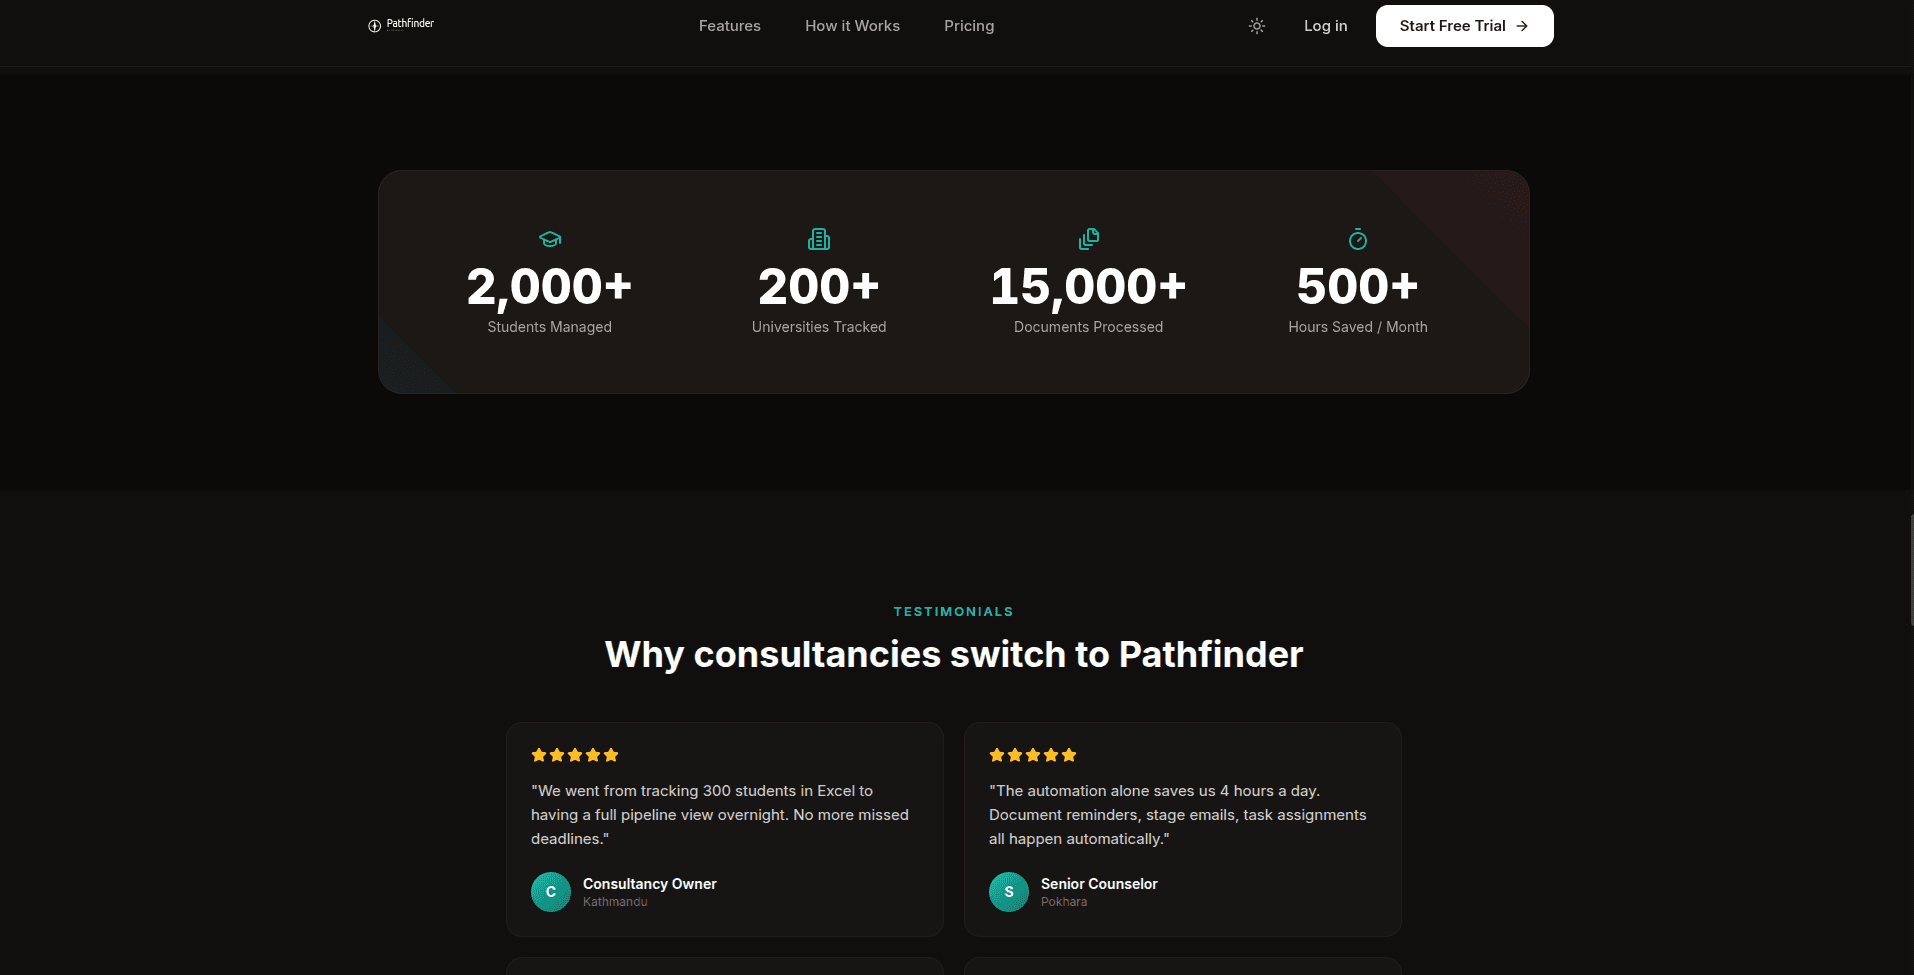1914x975 pixels.
Task: Click the Pathfinder compass logo icon
Action: [374, 26]
